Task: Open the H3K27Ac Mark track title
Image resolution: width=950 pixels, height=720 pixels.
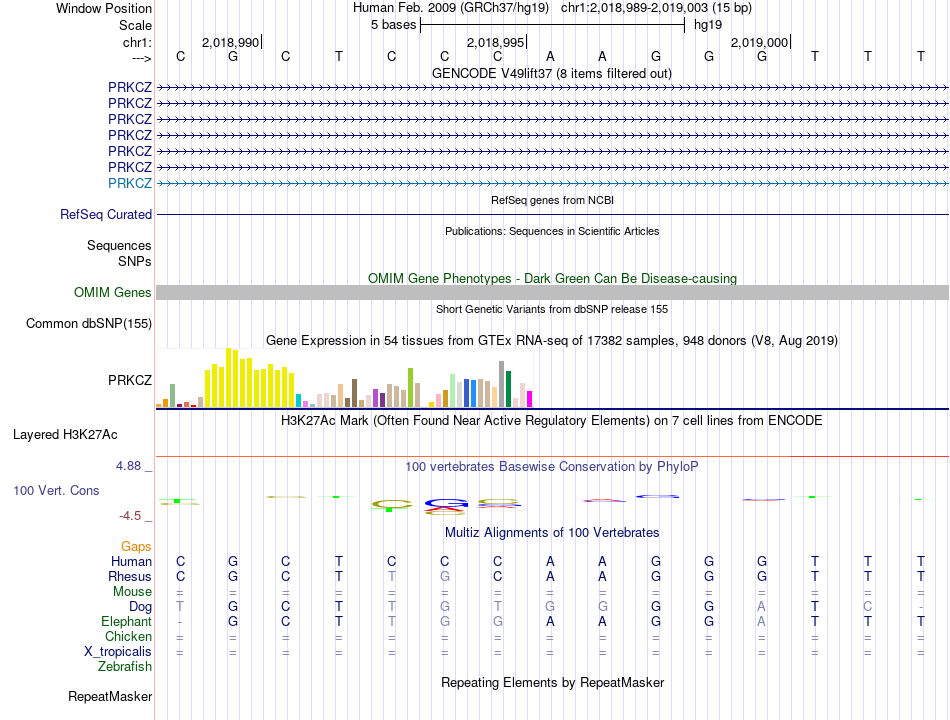Action: pos(552,421)
